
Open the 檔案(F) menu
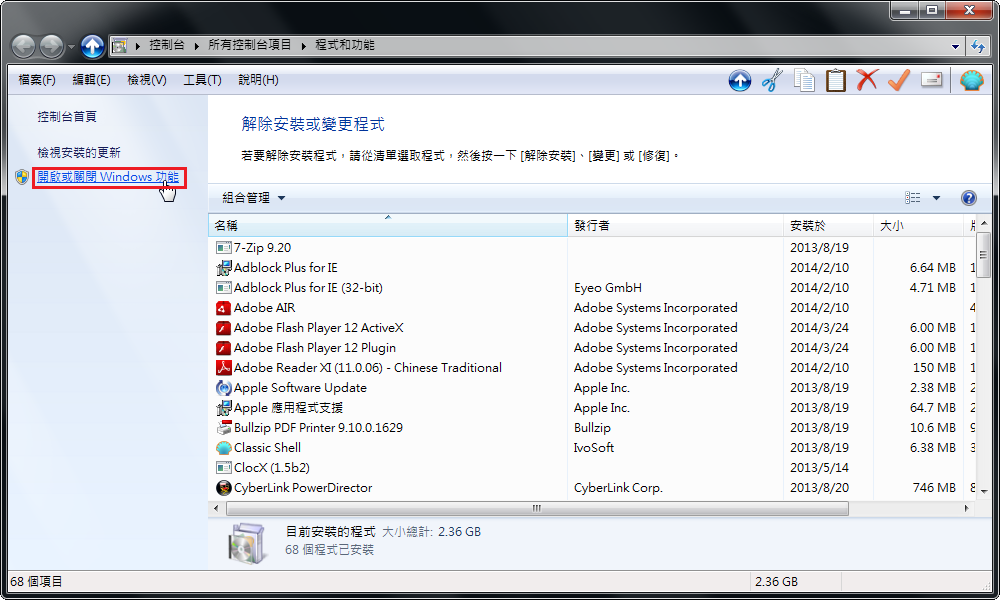click(37, 80)
